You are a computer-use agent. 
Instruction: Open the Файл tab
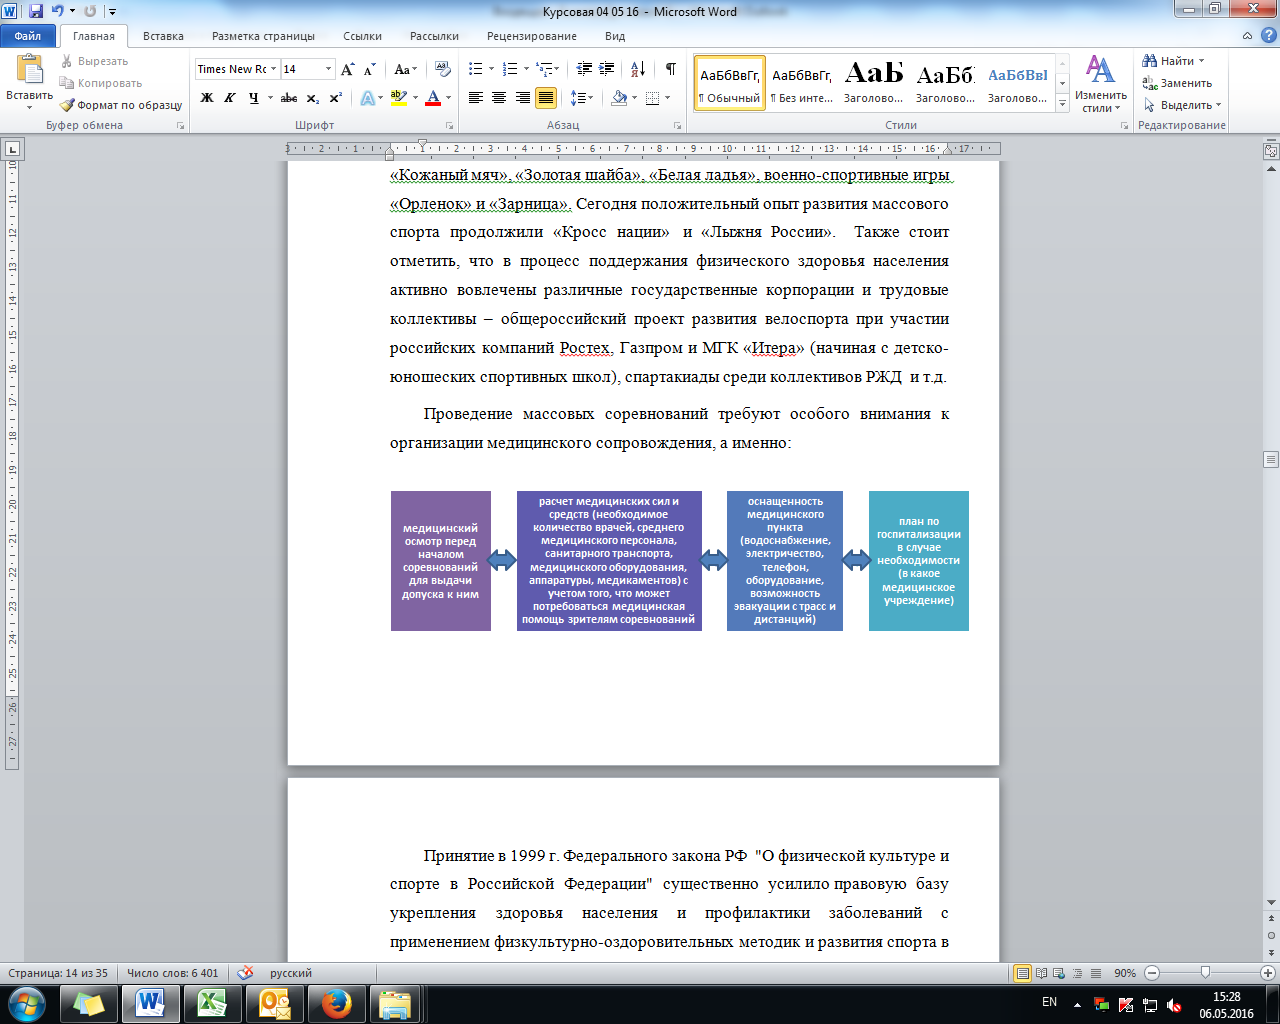coord(28,36)
